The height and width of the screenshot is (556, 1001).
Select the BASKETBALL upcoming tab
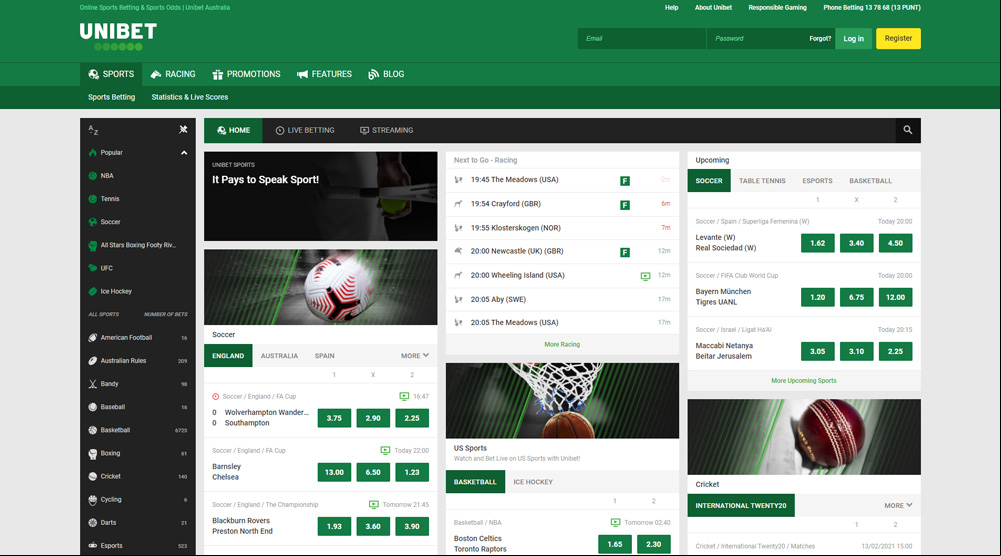(870, 181)
